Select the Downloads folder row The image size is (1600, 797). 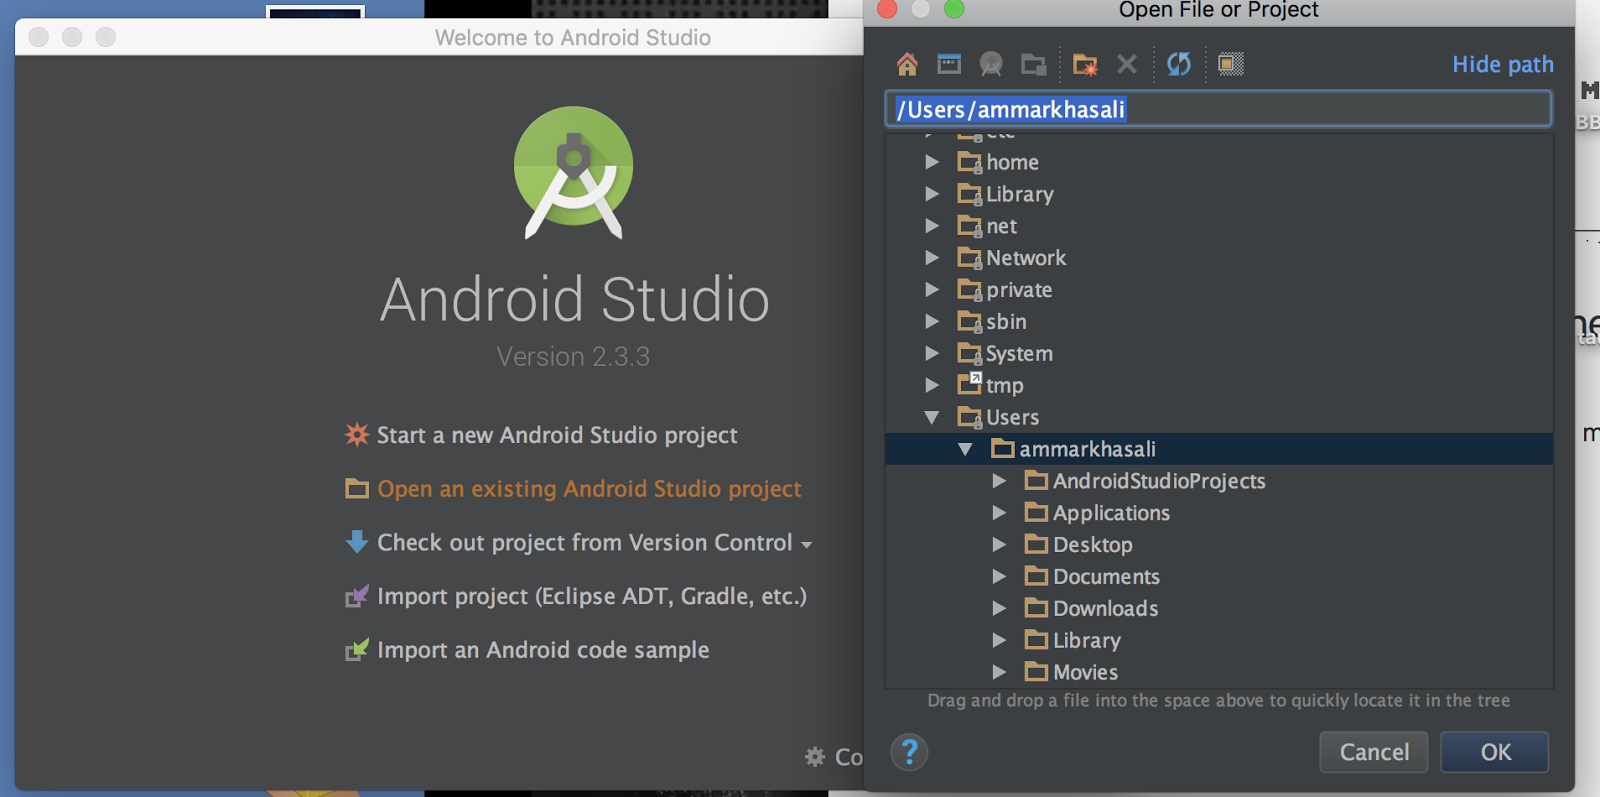(x=1219, y=609)
